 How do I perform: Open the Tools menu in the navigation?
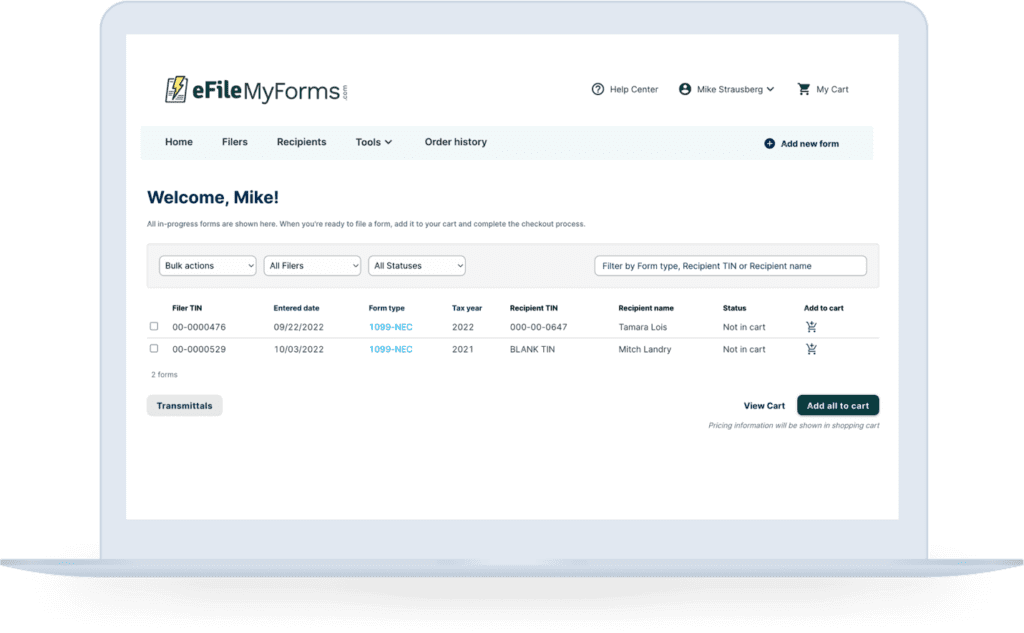(x=373, y=142)
